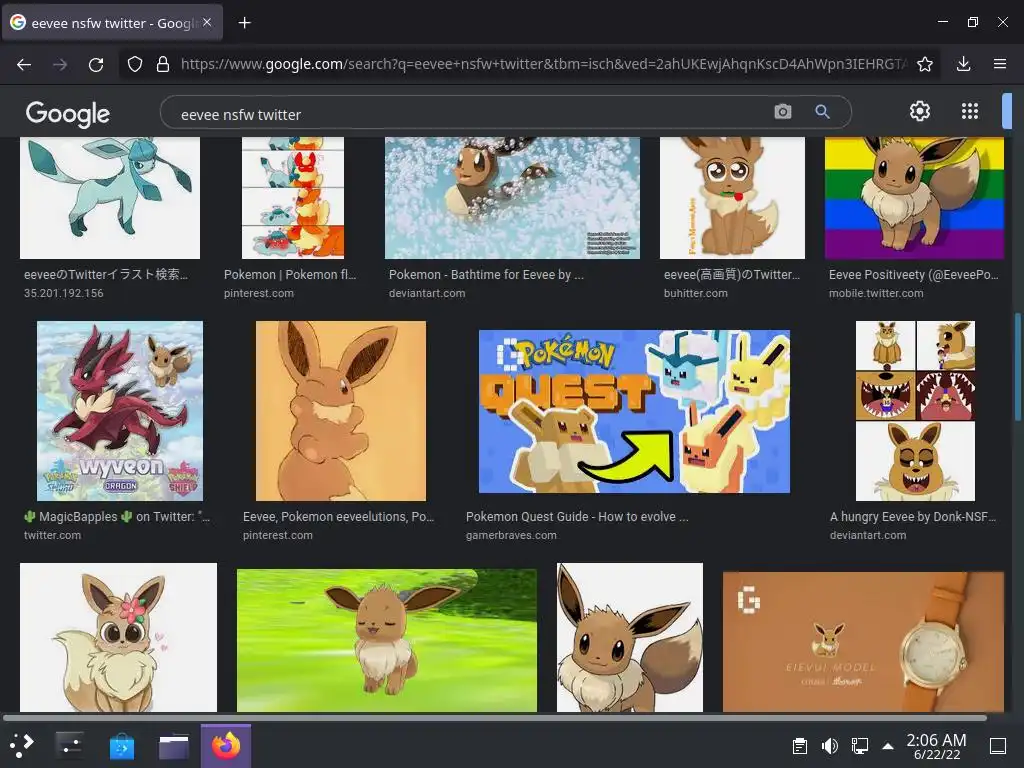Screen dimensions: 1024x768
Task: Click the buhitter.com source link
Action: coord(696,293)
